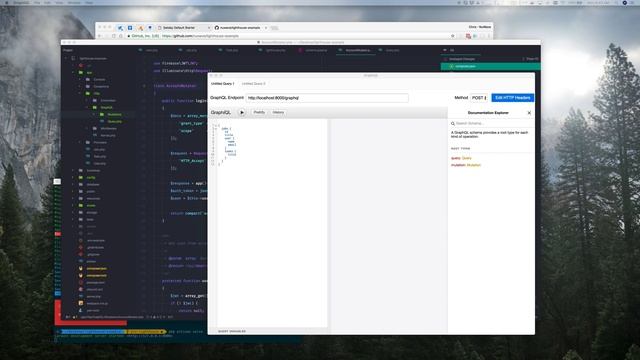Select the active AccountMutator editor tab
The height and width of the screenshot is (360, 640).
pyautogui.click(x=357, y=50)
